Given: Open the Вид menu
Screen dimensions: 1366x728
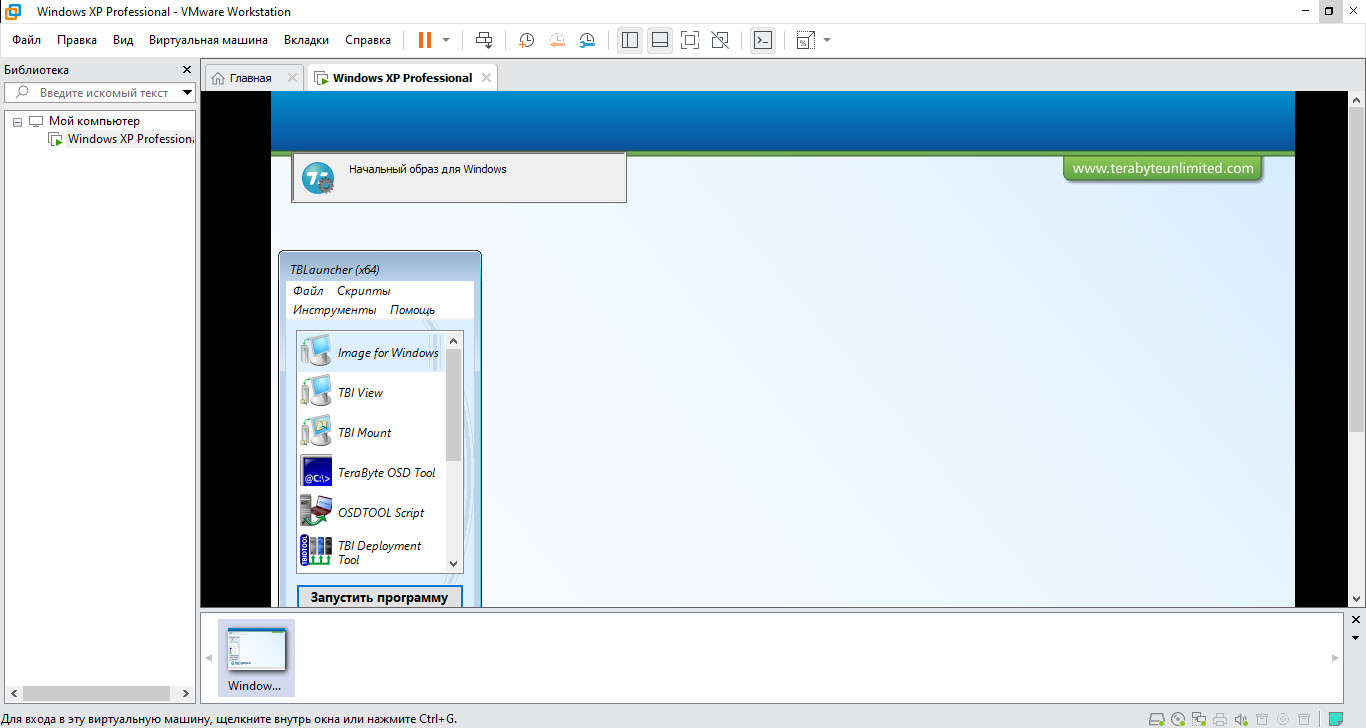Looking at the screenshot, I should click(x=123, y=40).
